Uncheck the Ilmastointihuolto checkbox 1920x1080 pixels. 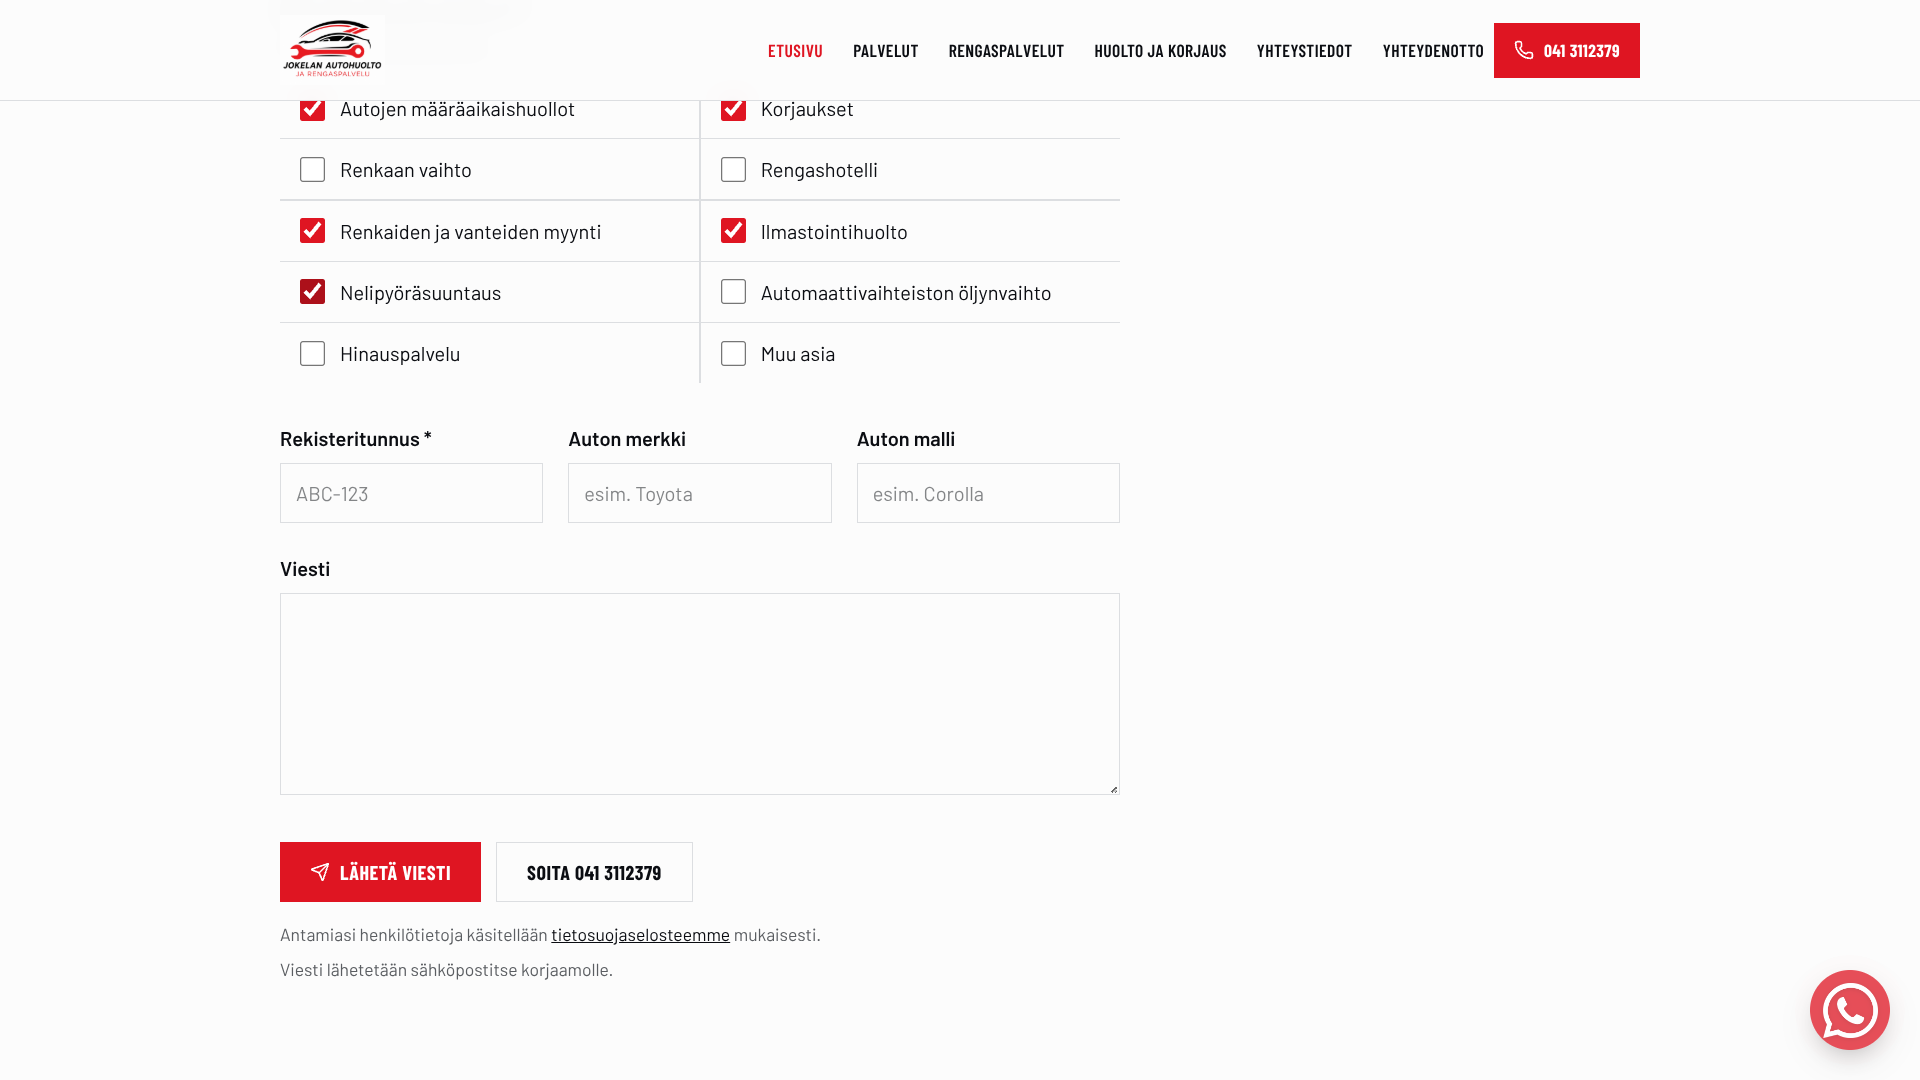point(733,231)
